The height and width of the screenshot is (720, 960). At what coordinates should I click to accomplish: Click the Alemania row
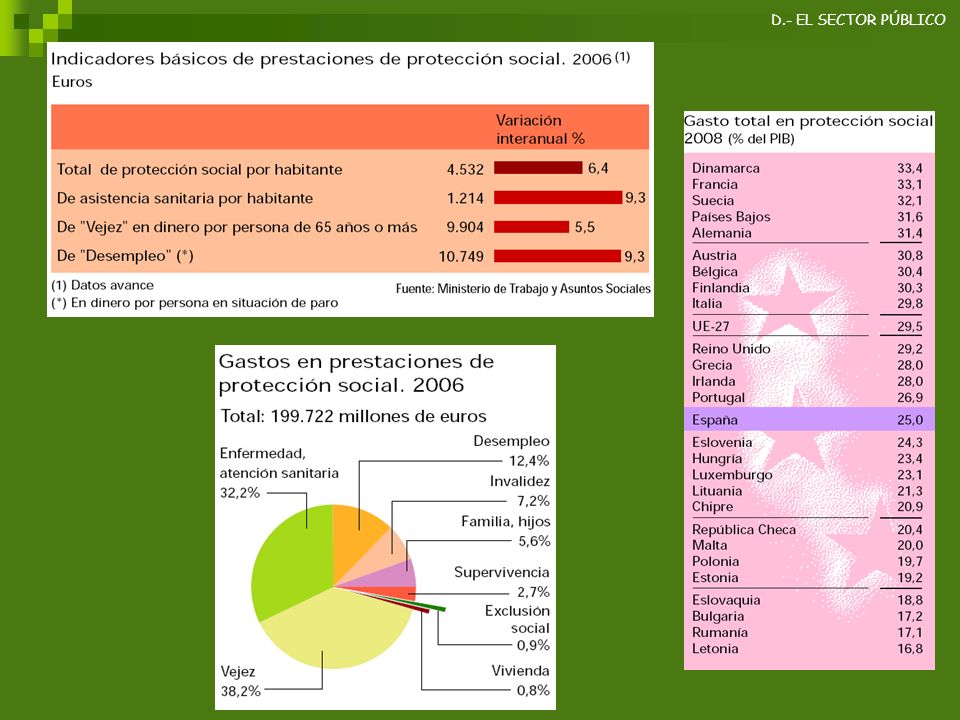(807, 233)
